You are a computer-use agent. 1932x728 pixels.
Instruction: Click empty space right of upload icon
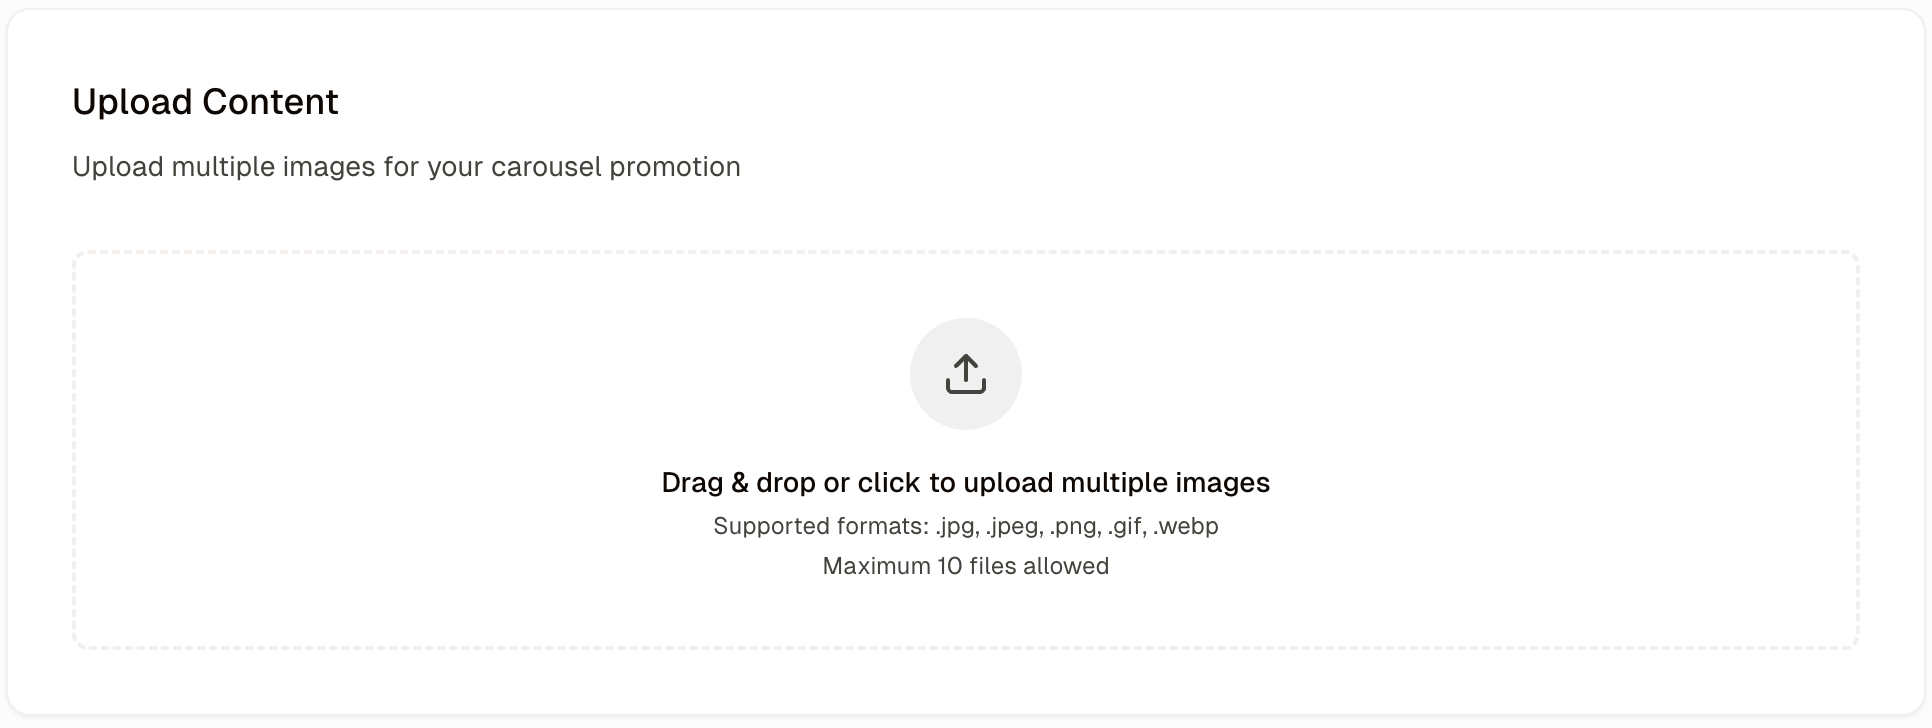pos(1430,374)
